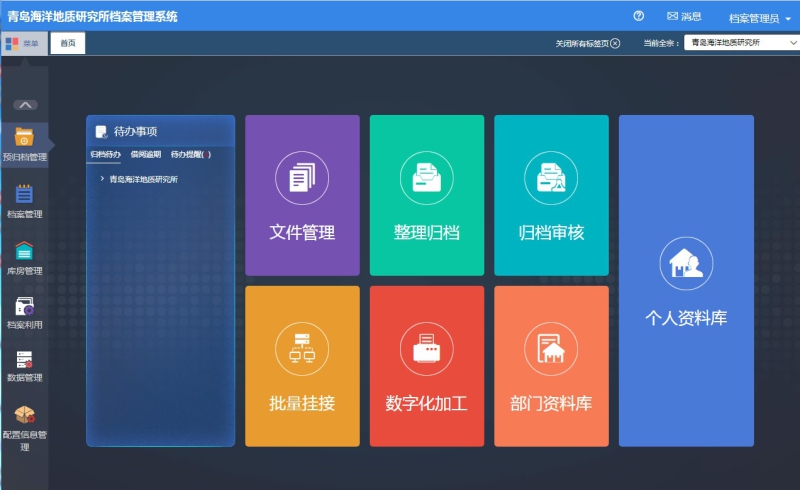Viewport: 800px width, 490px height.
Task: Open 档案利用 from the sidebar
Action: (x=24, y=312)
